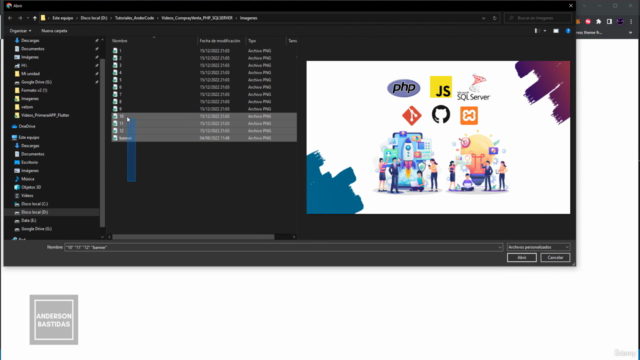
Task: Click the 'Buscar en Imagenes' search field
Action: pos(538,18)
